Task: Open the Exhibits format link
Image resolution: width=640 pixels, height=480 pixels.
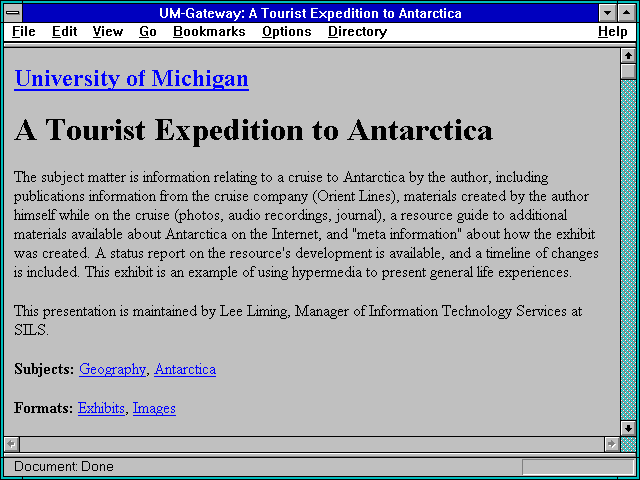Action: [101, 408]
